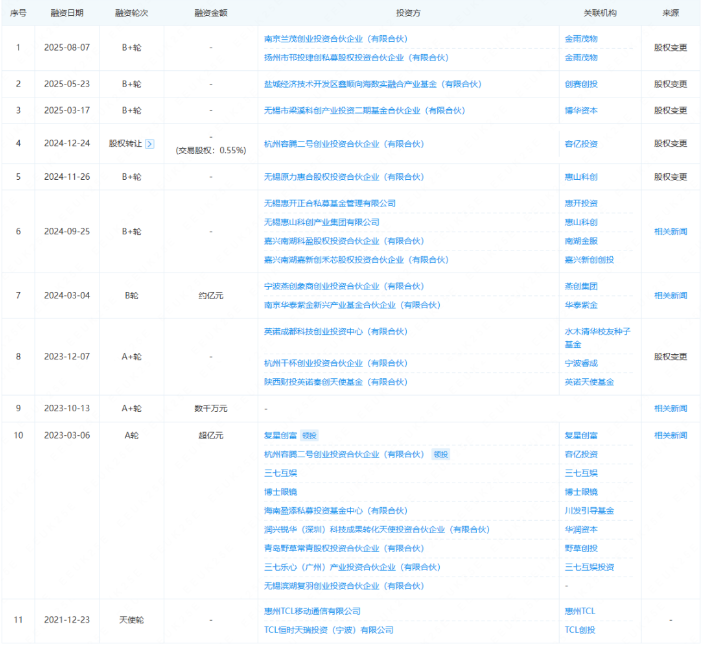Open investor 南京兰茂创业投资合伙企业（有限合伙）
Image resolution: width=703 pixels, height=656 pixels.
click(335, 39)
